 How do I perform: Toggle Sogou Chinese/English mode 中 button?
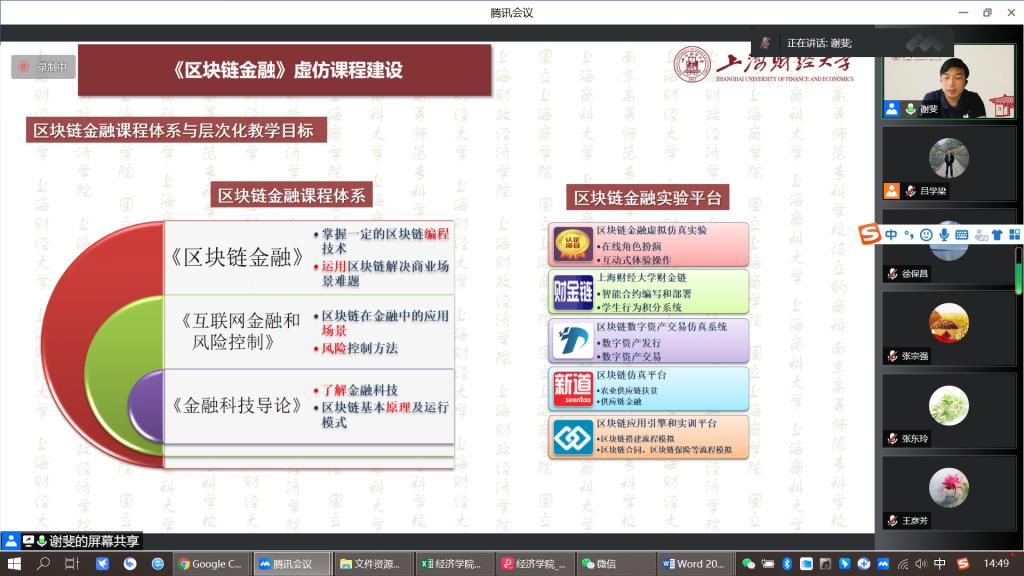tap(891, 234)
